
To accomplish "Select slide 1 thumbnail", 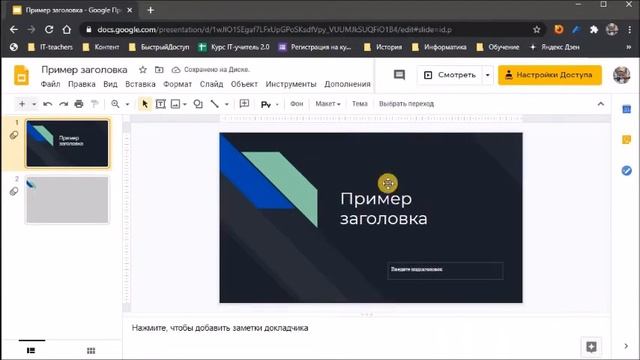I will click(x=67, y=143).
